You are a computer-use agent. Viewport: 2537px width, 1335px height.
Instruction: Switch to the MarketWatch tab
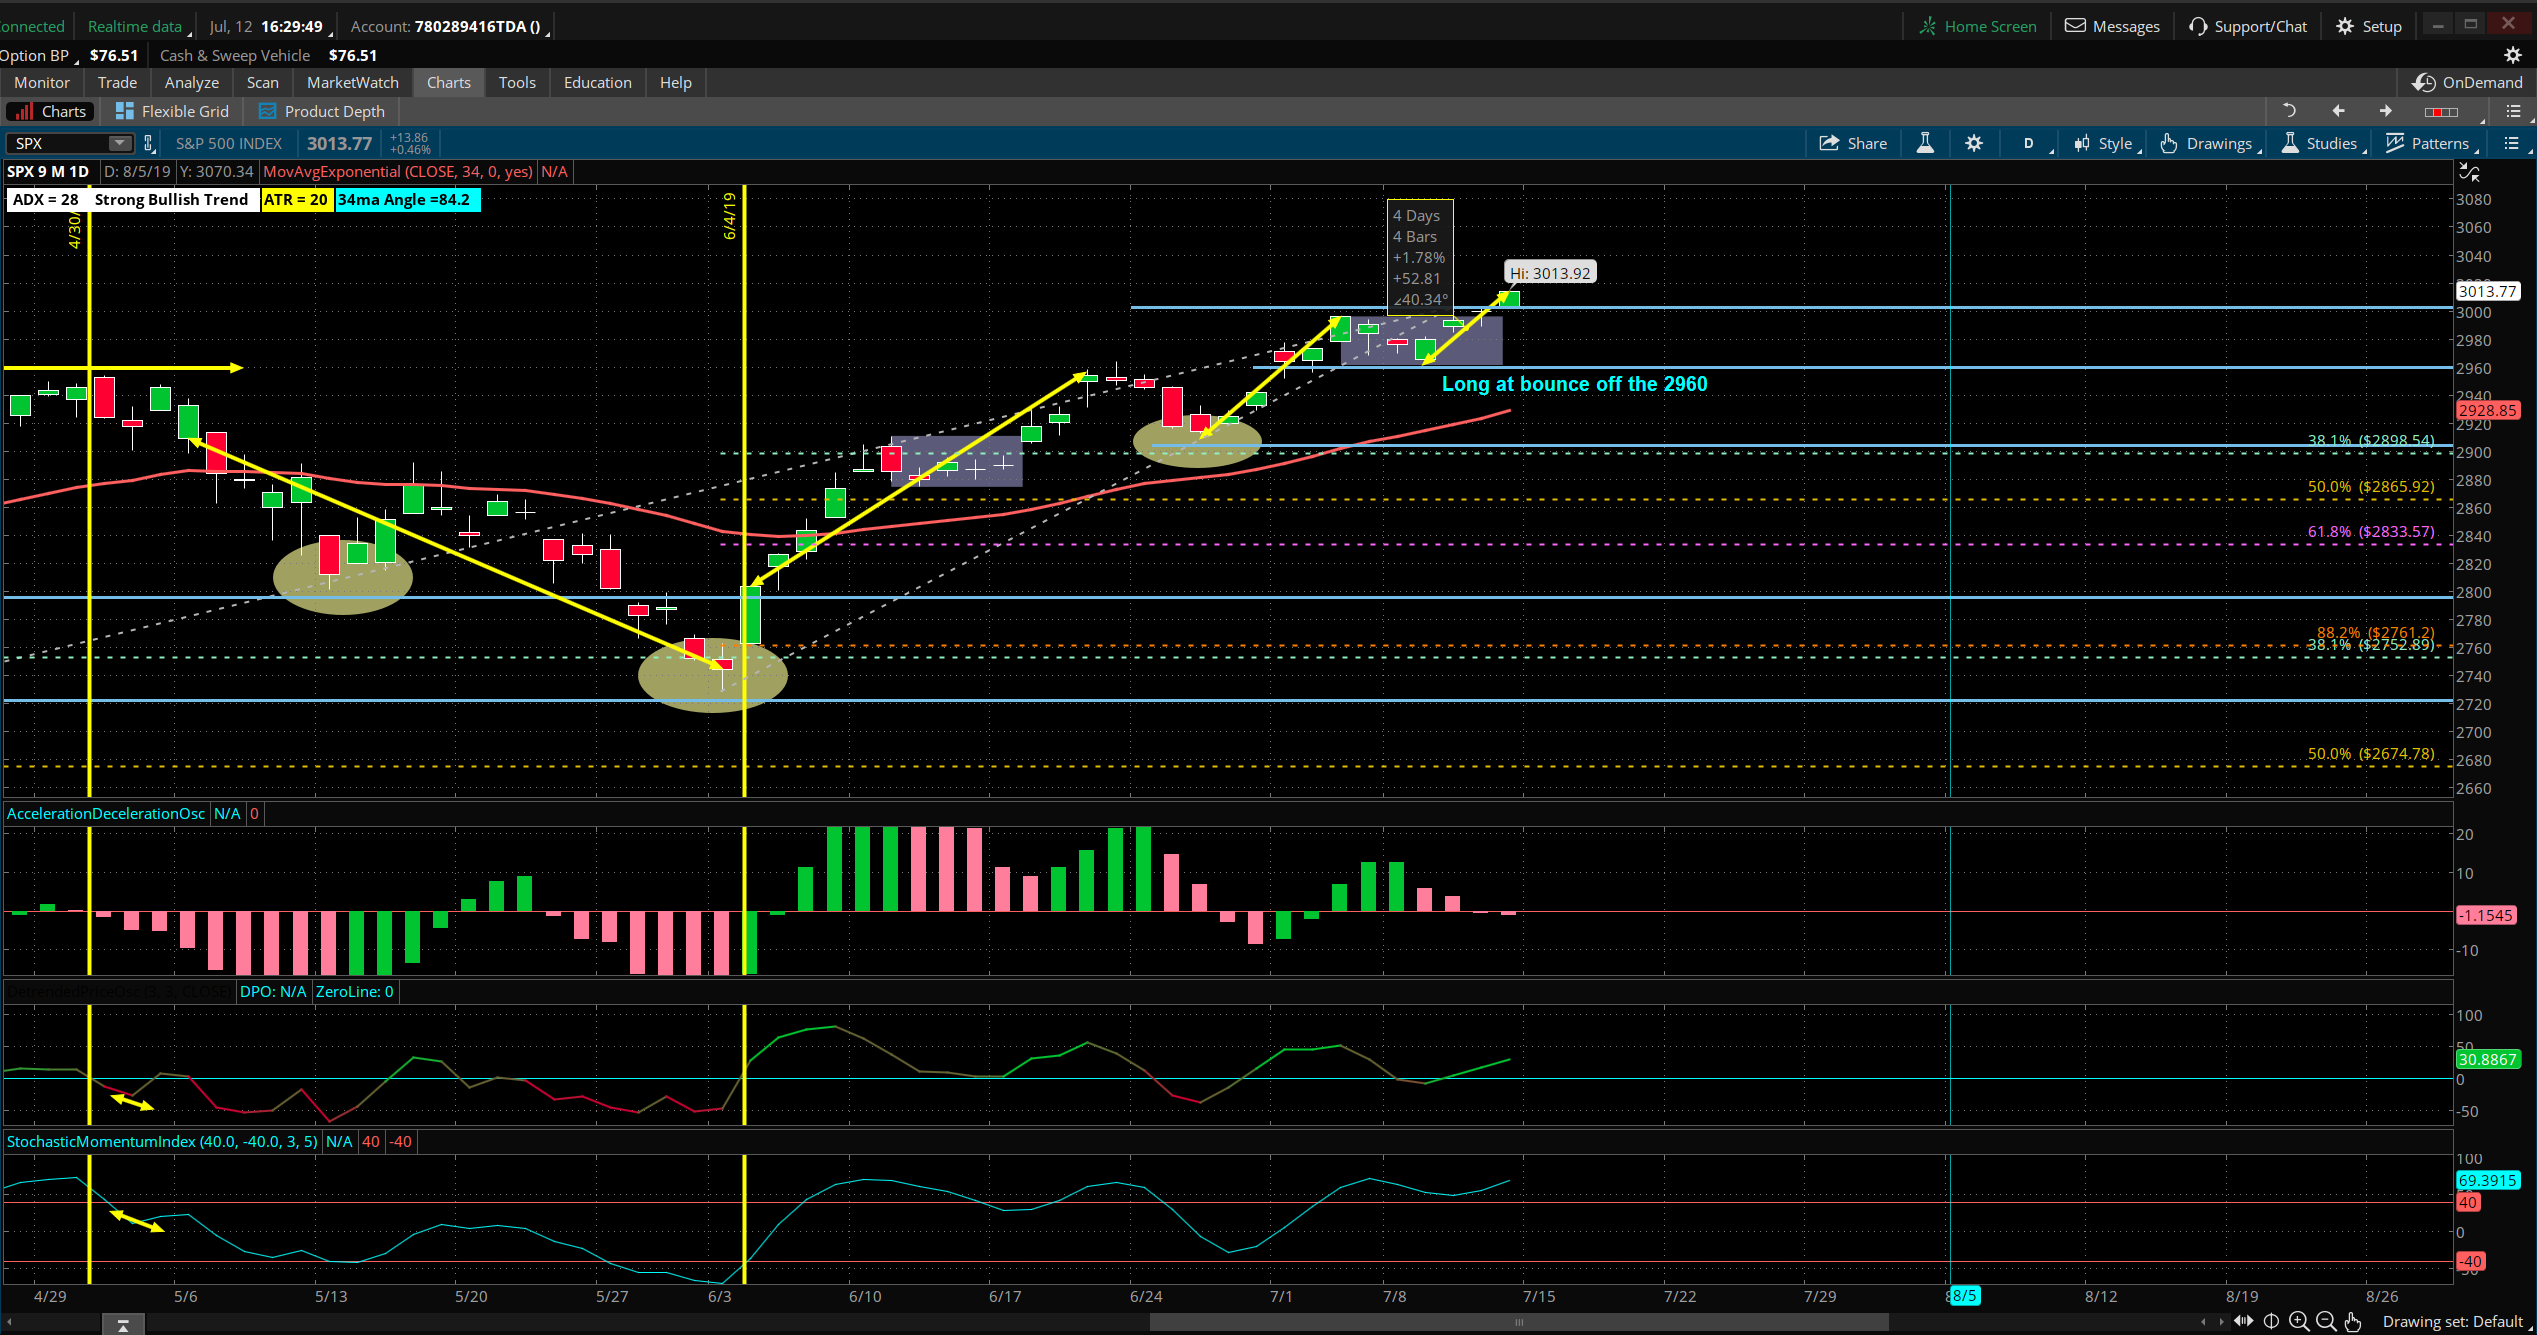(352, 82)
